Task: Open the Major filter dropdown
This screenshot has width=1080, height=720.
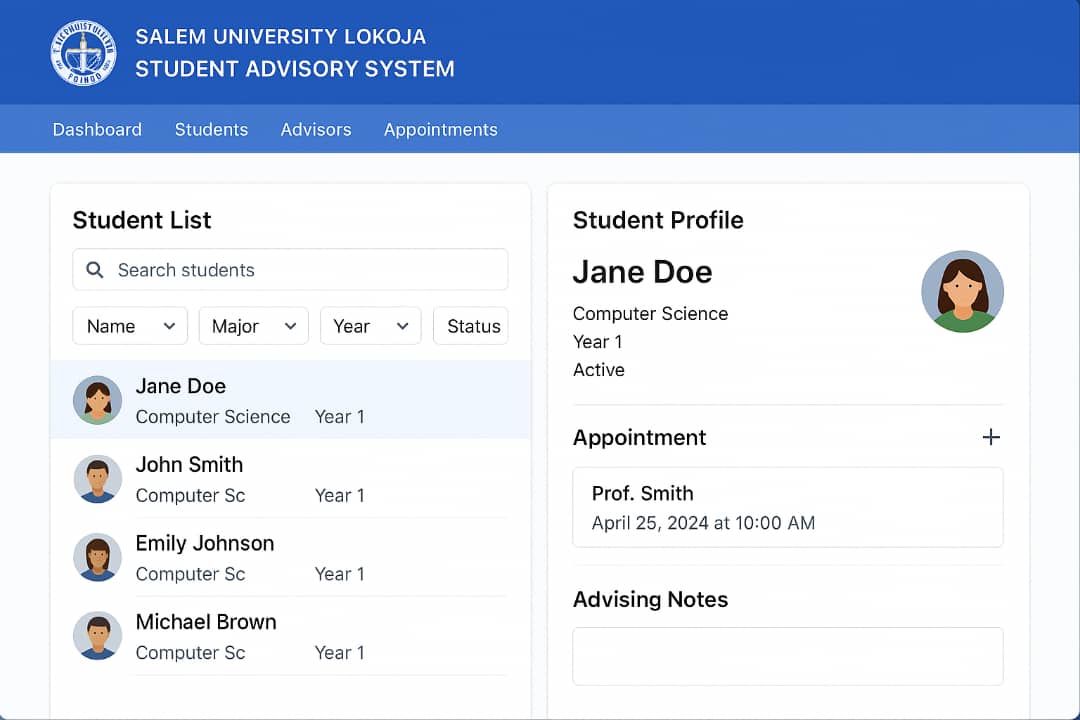Action: [253, 326]
